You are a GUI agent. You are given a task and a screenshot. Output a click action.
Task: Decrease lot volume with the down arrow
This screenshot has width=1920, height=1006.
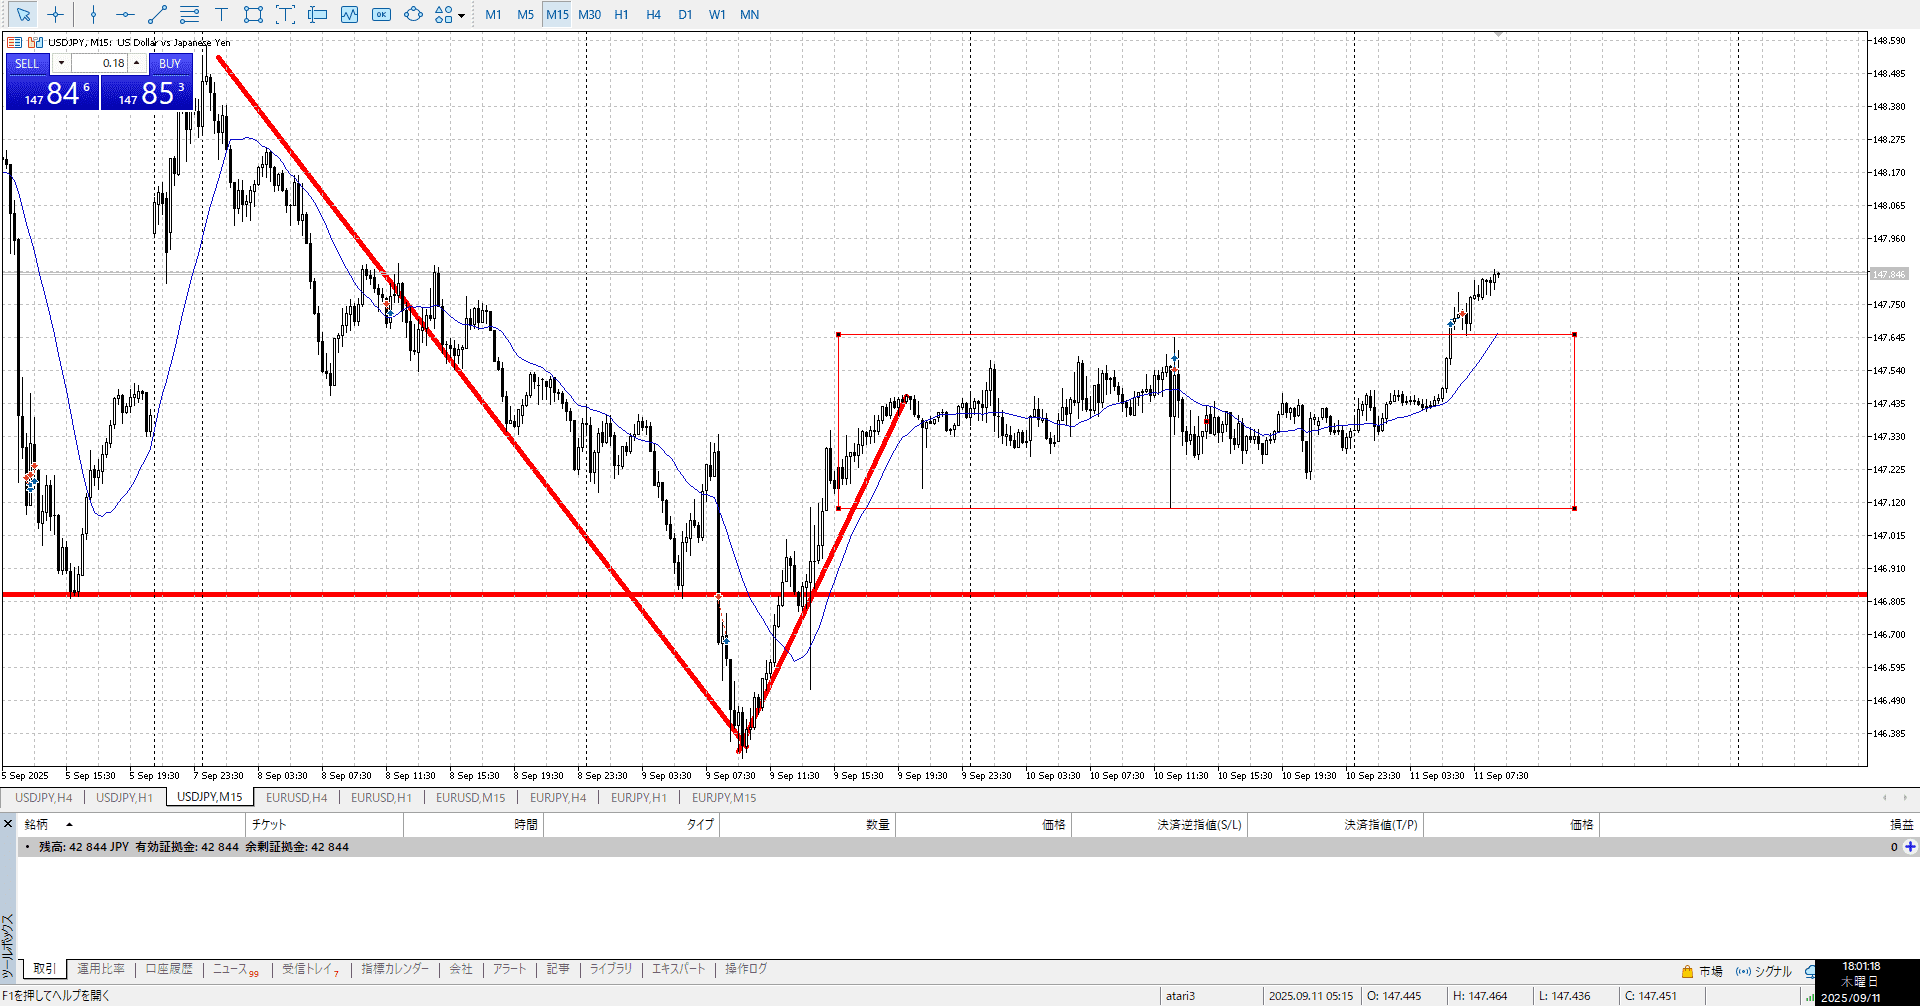[61, 63]
